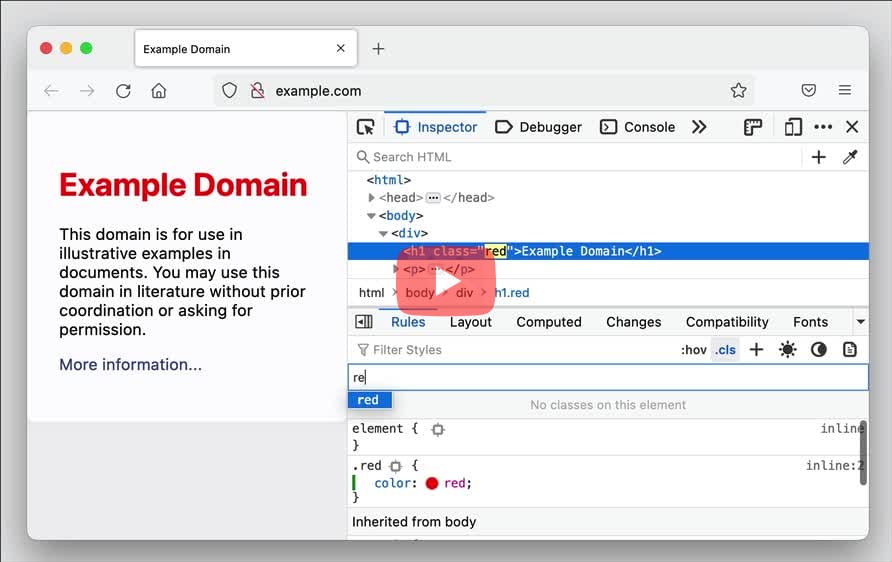Select the h1 class red node

(608, 251)
